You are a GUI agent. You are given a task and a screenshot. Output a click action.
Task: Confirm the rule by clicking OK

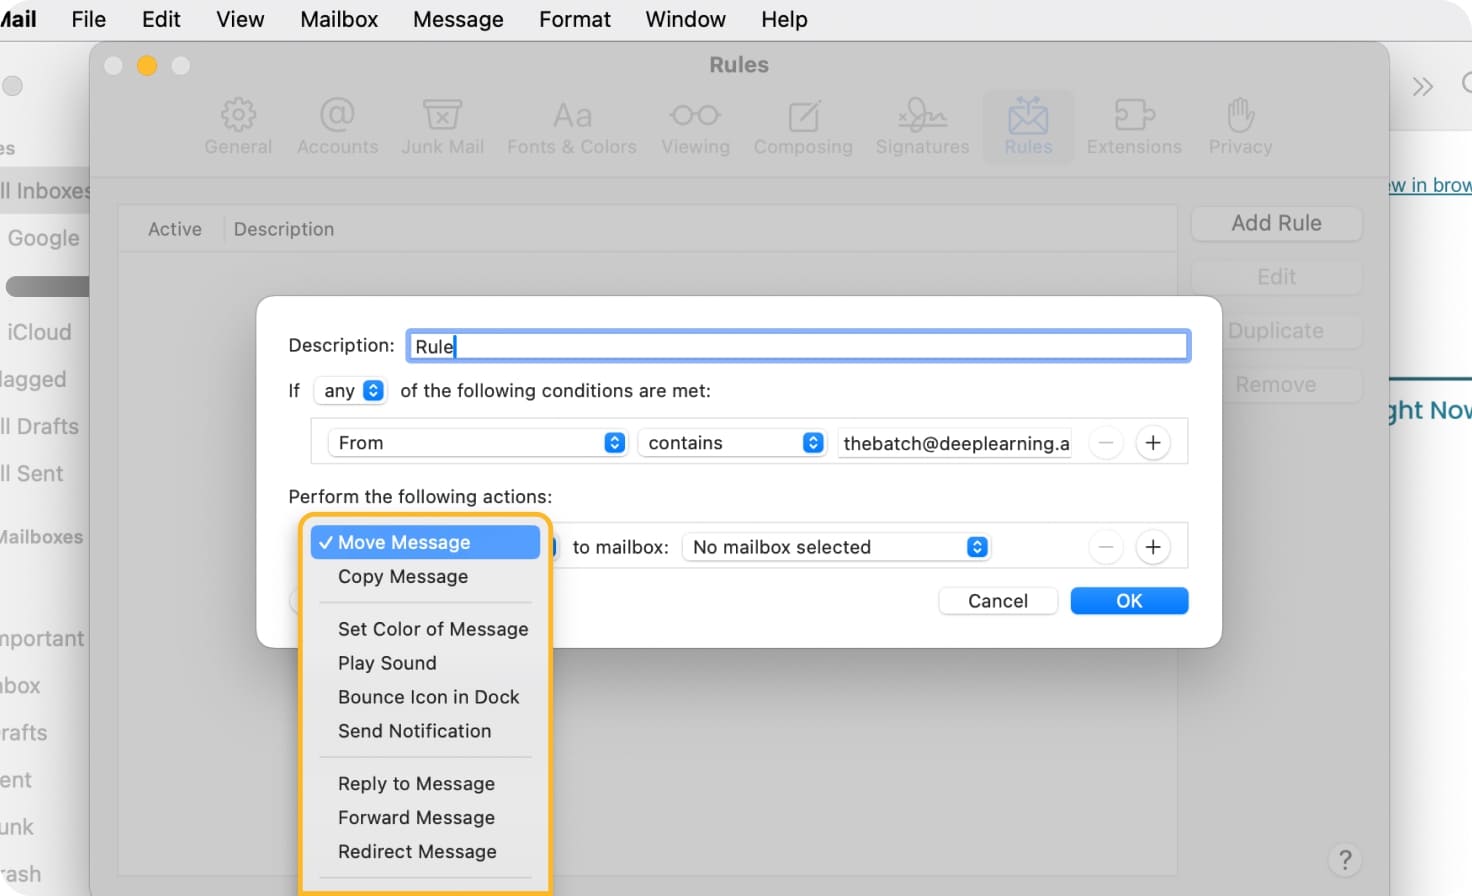pyautogui.click(x=1129, y=600)
